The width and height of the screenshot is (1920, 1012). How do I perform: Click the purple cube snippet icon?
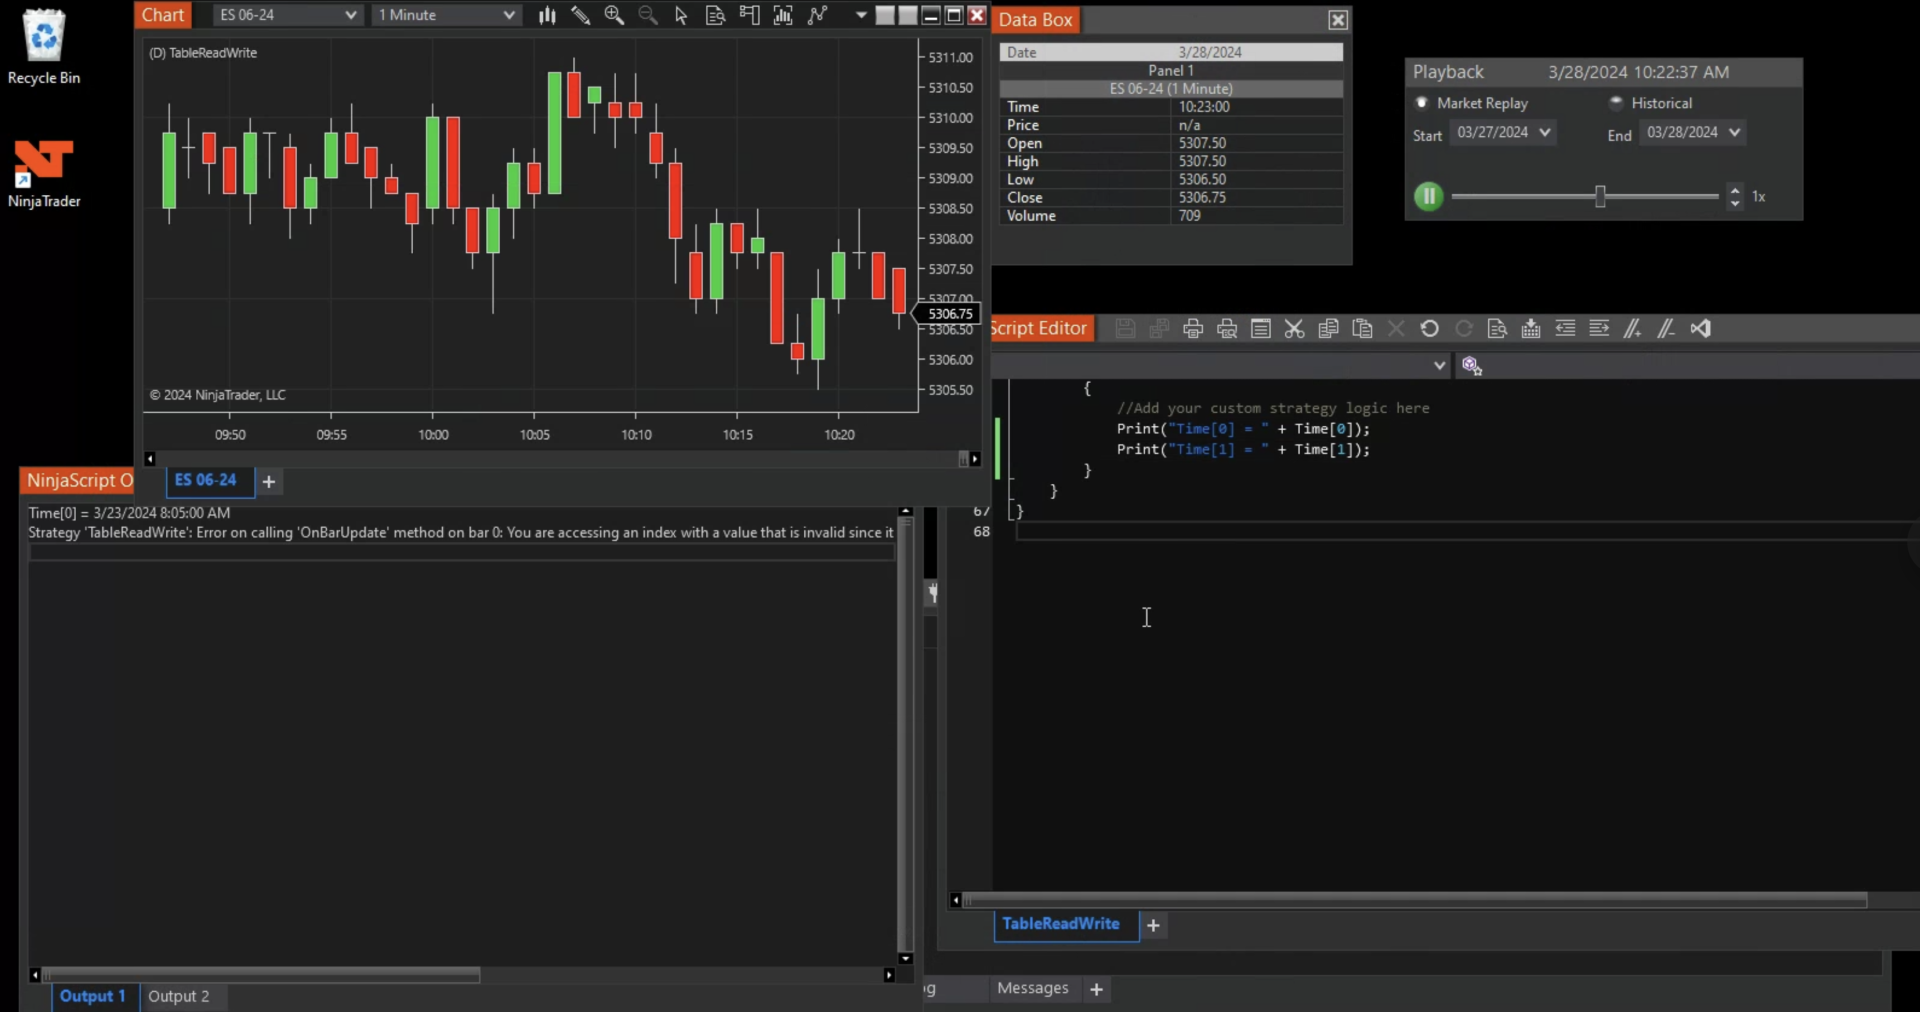[x=1472, y=366]
